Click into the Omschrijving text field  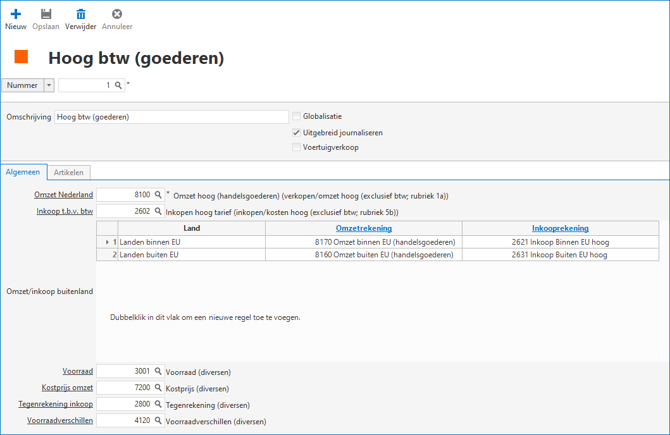(x=171, y=117)
